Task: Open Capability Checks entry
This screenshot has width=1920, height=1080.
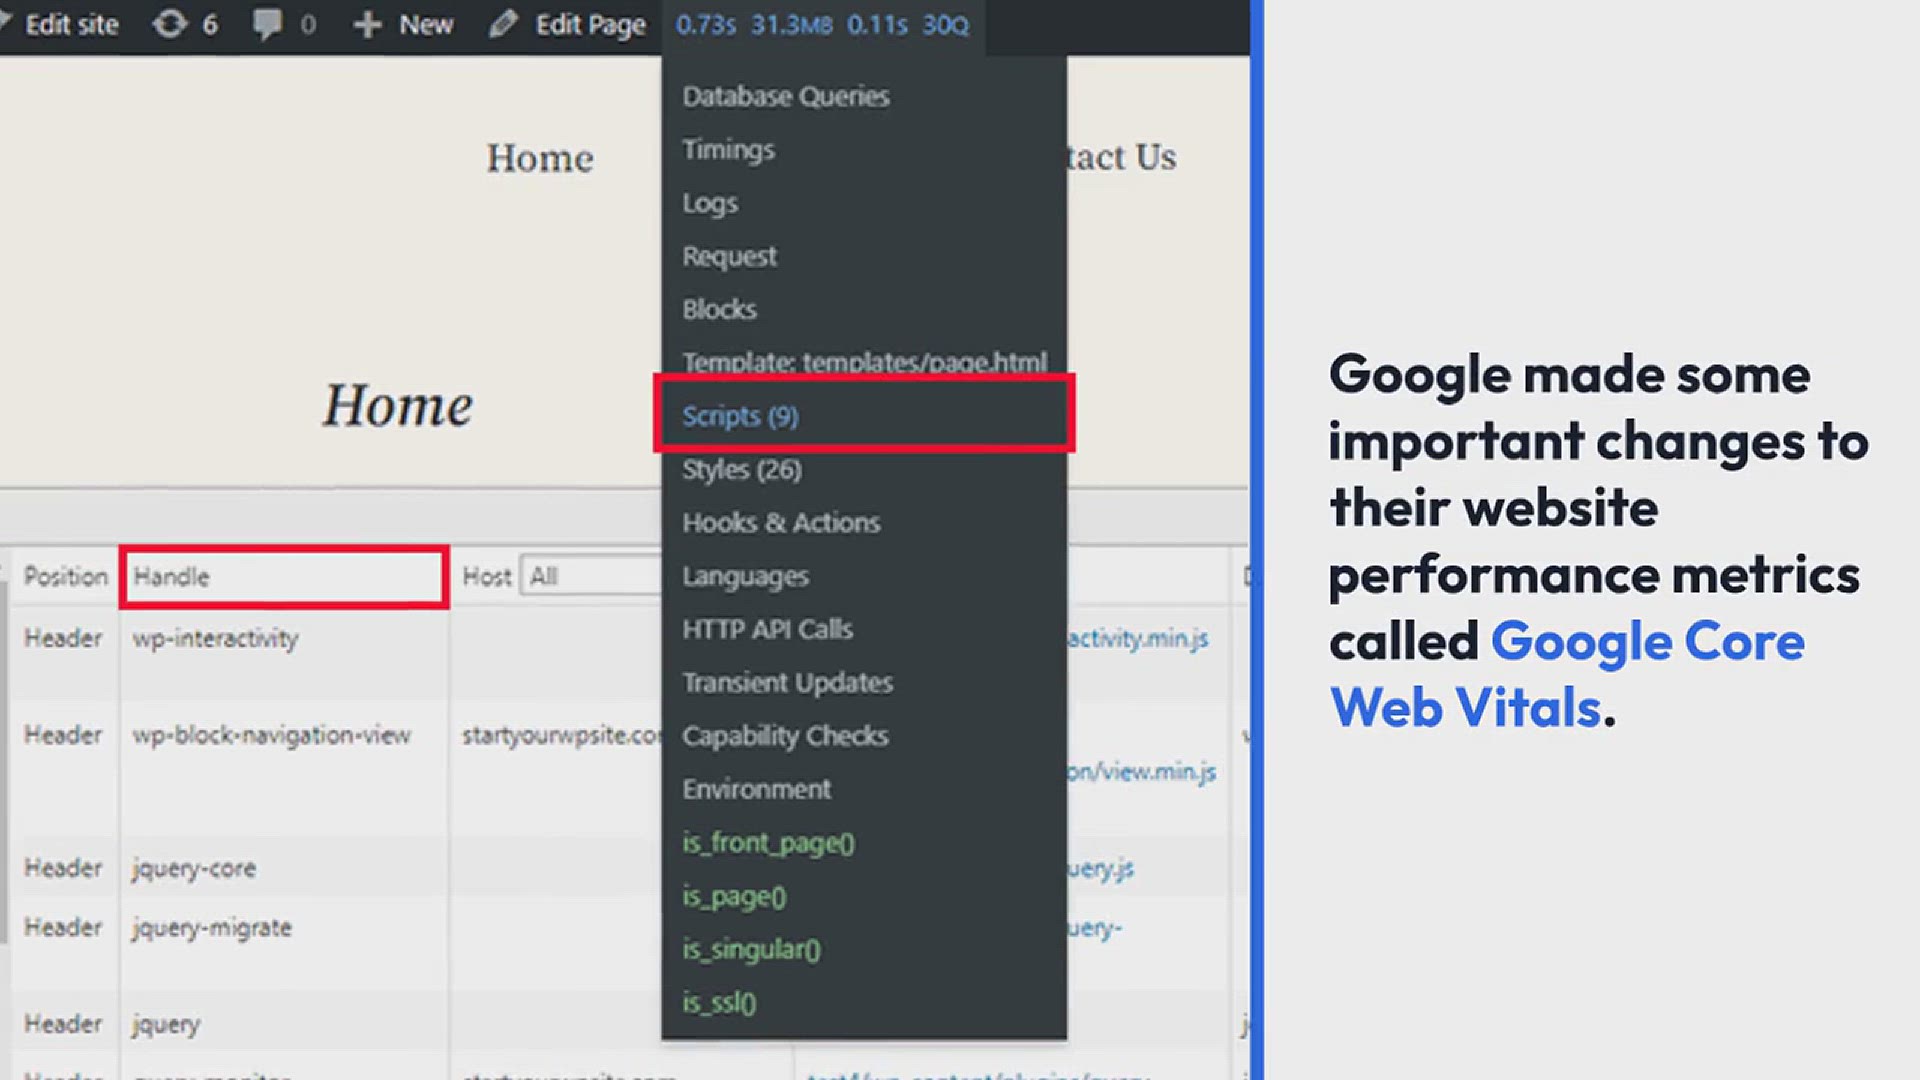Action: [x=785, y=736]
